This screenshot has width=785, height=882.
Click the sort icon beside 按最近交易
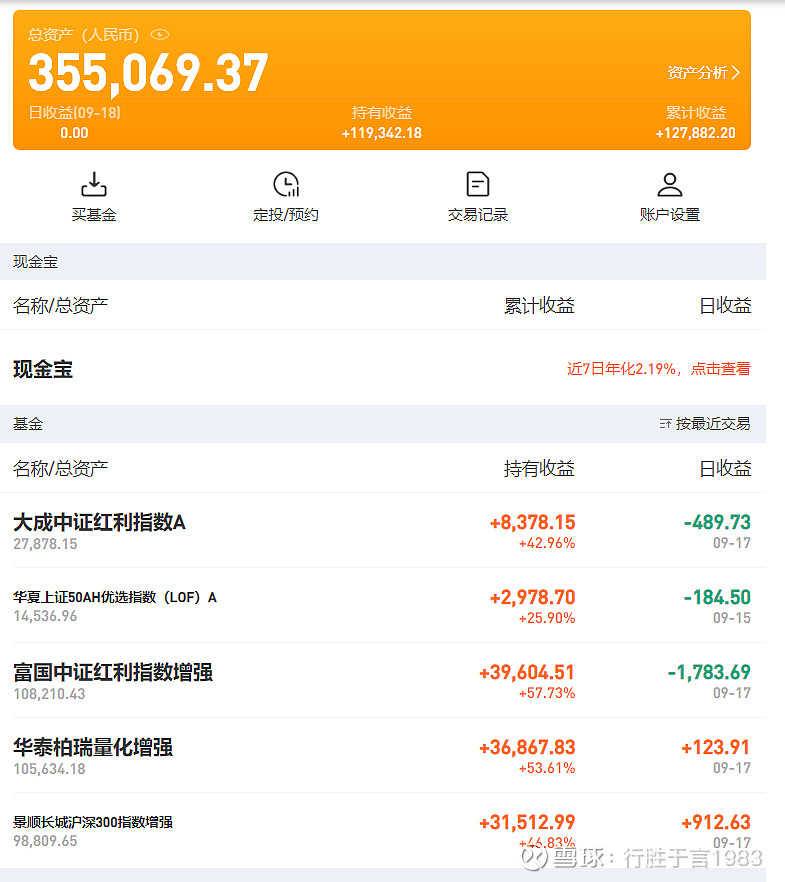coord(665,424)
